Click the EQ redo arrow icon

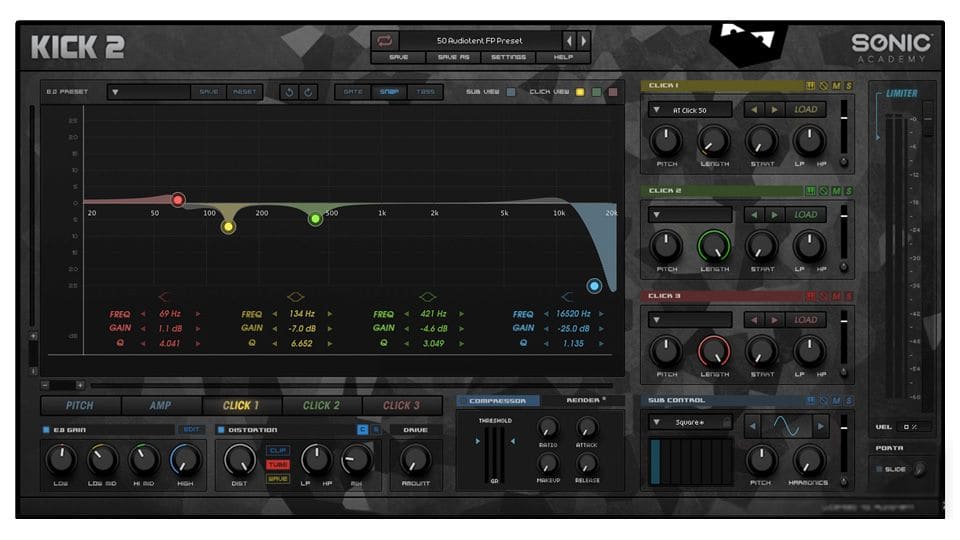tap(309, 92)
